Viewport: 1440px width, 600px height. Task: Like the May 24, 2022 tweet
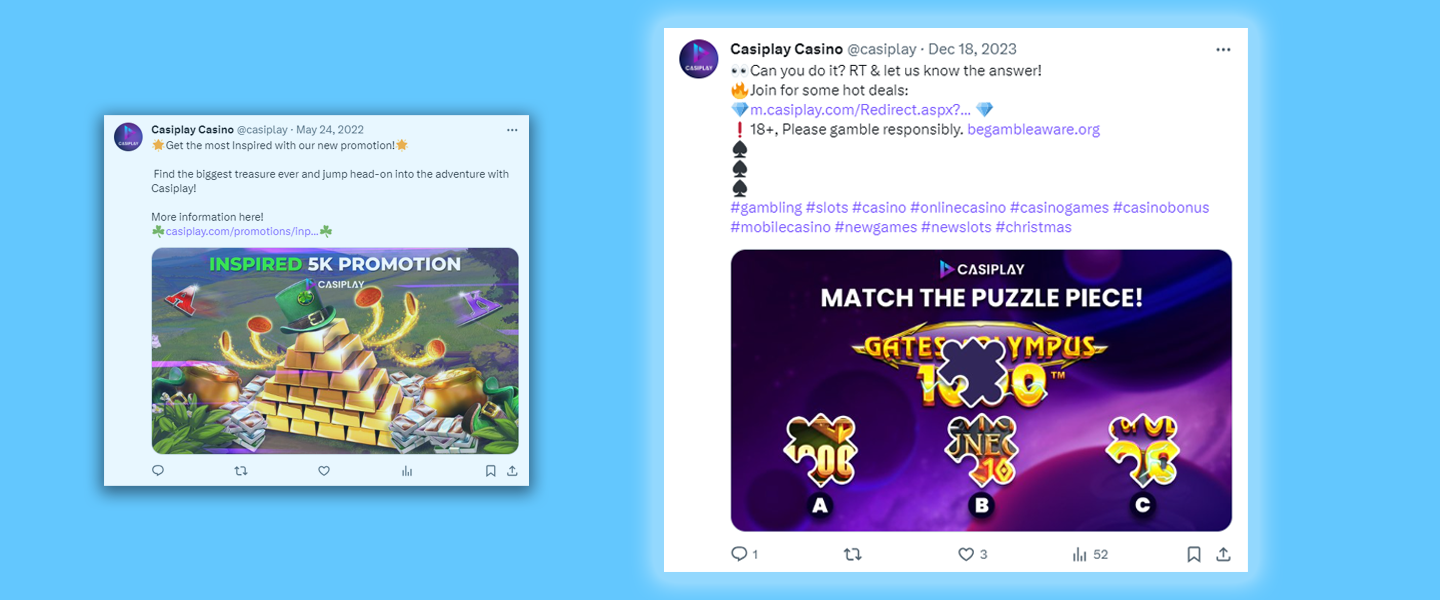(x=324, y=470)
